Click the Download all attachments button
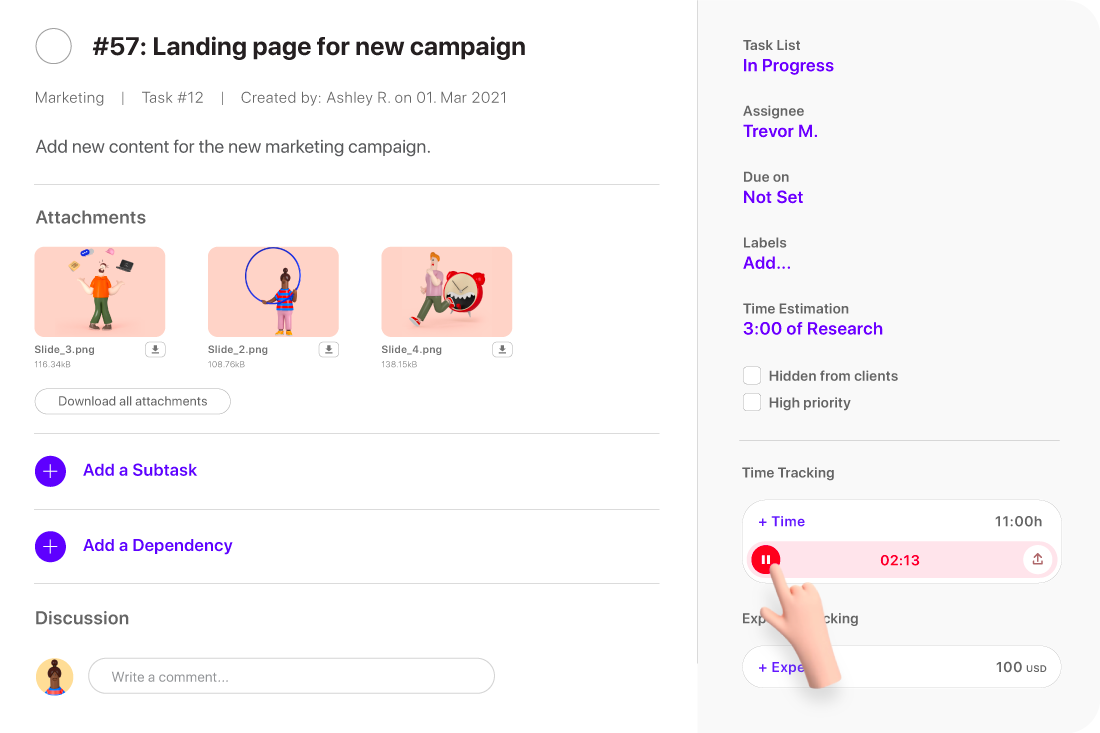This screenshot has height=733, width=1100. click(x=132, y=401)
